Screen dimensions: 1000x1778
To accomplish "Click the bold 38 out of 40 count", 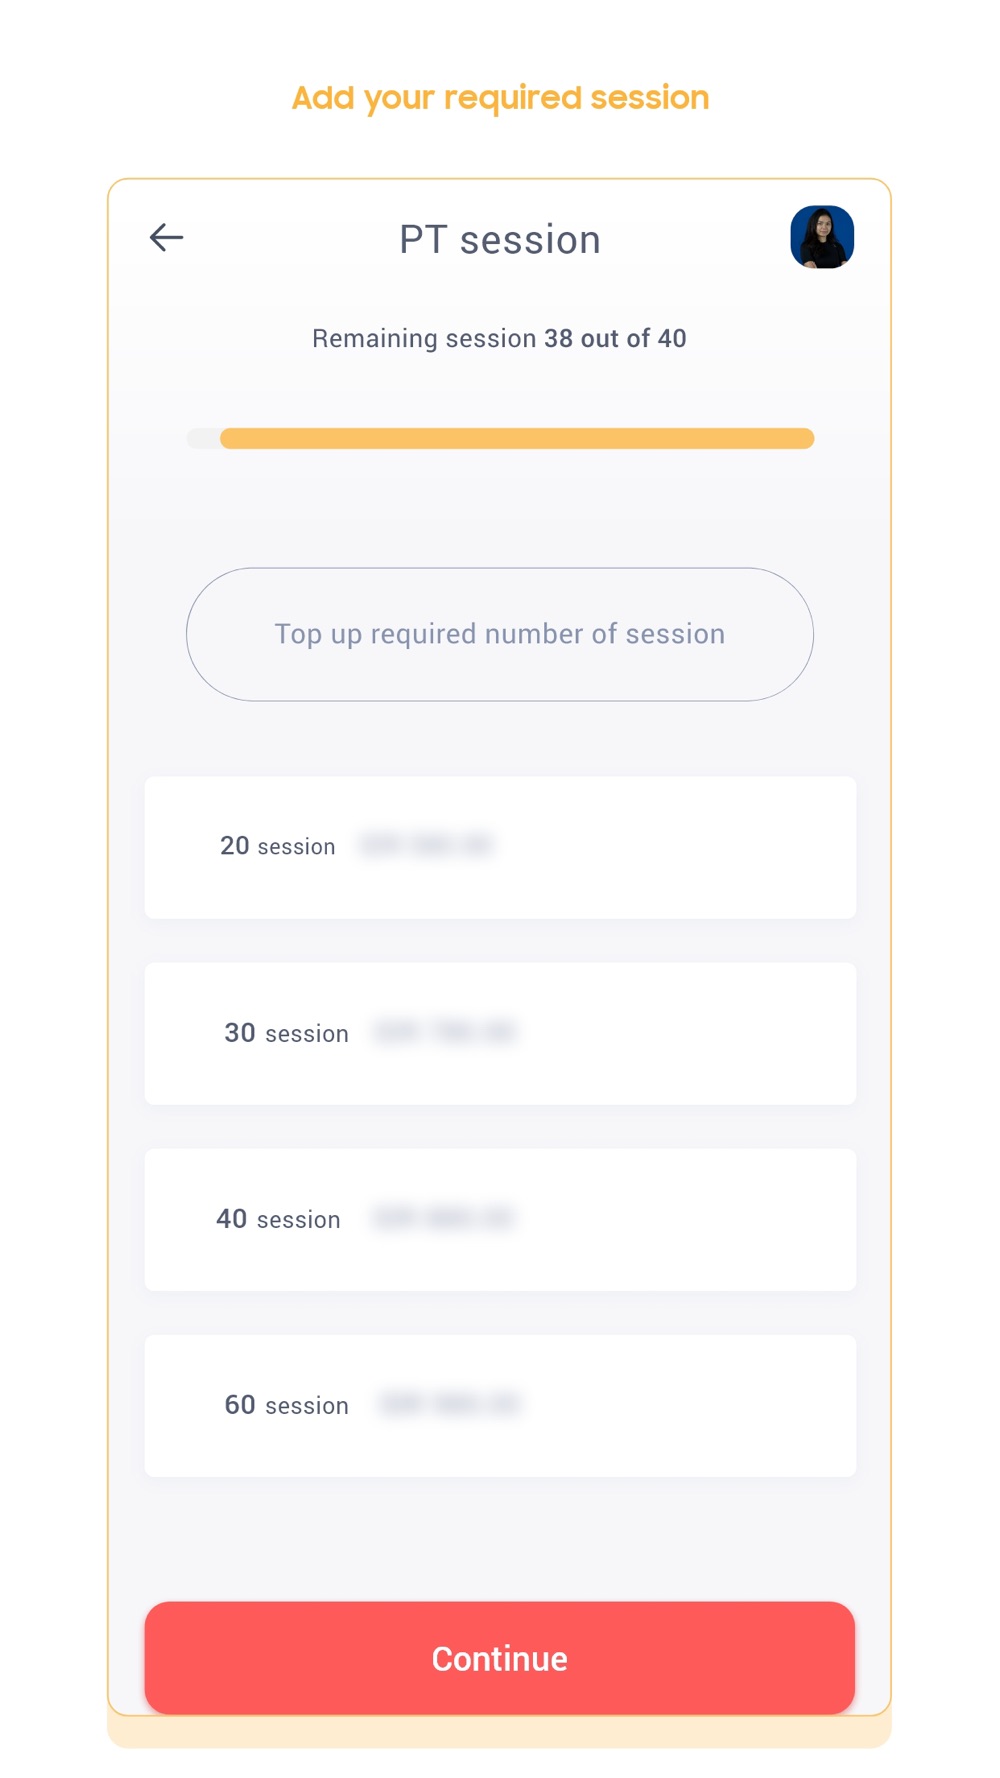I will click(x=615, y=338).
